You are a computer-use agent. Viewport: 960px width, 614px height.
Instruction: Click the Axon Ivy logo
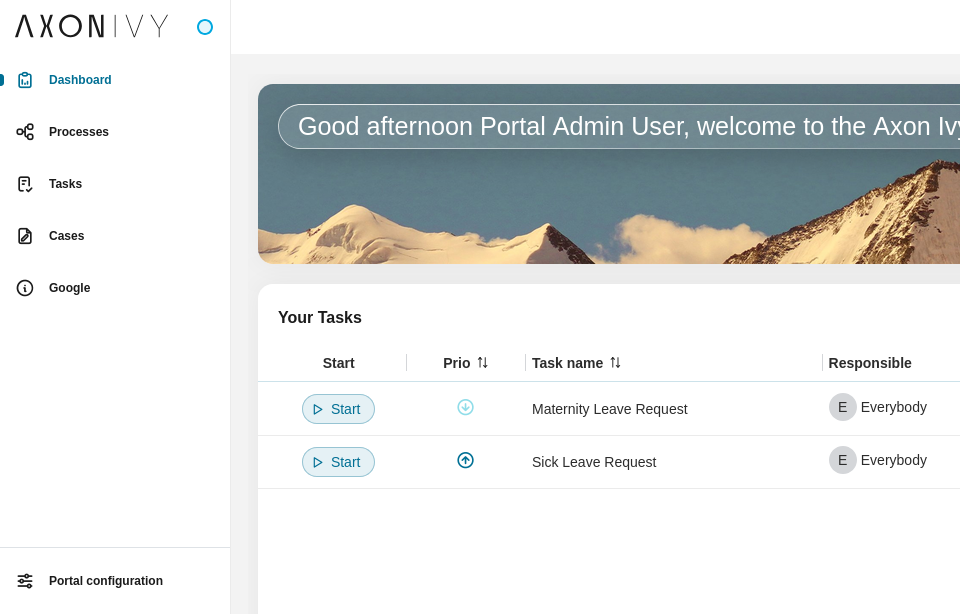[x=91, y=26]
